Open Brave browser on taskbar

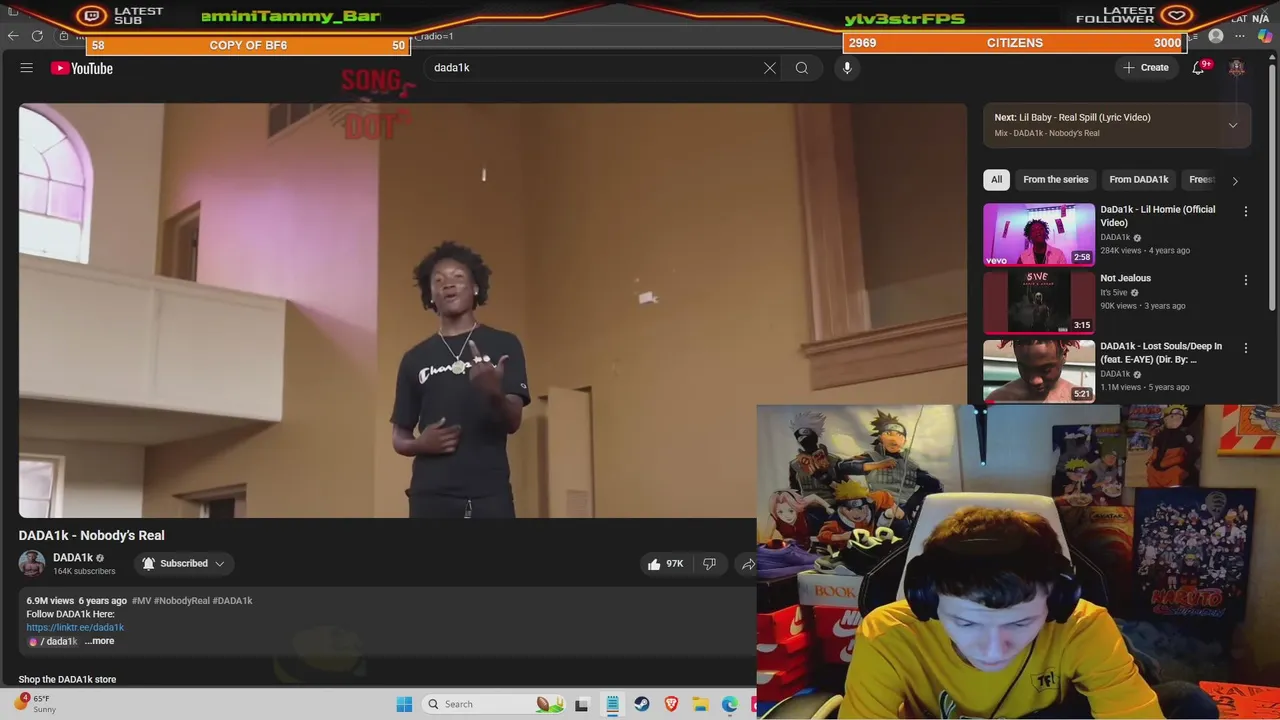[671, 704]
